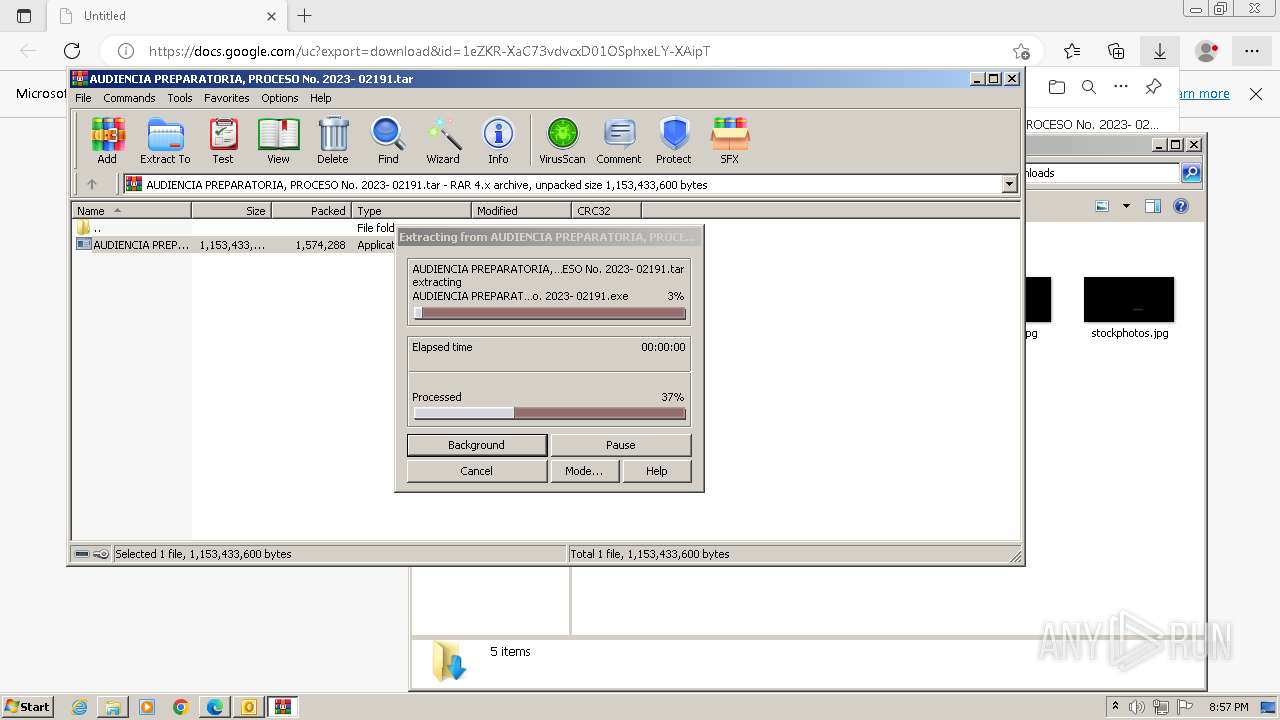Cancel the extraction
The image size is (1280, 720).
[x=477, y=471]
